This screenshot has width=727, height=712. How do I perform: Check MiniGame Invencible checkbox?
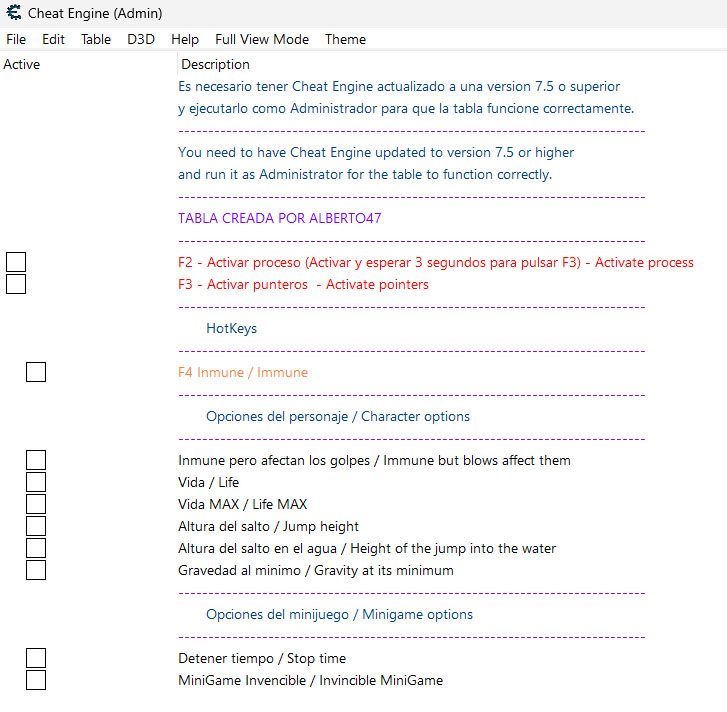[x=36, y=680]
